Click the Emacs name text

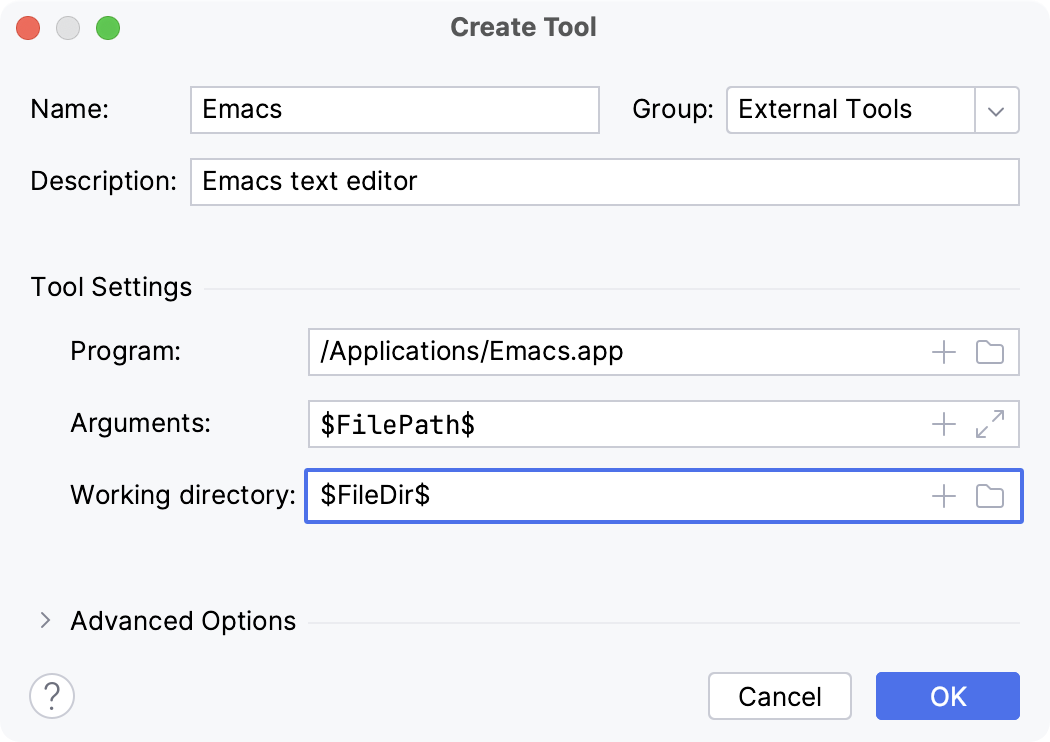(x=240, y=110)
